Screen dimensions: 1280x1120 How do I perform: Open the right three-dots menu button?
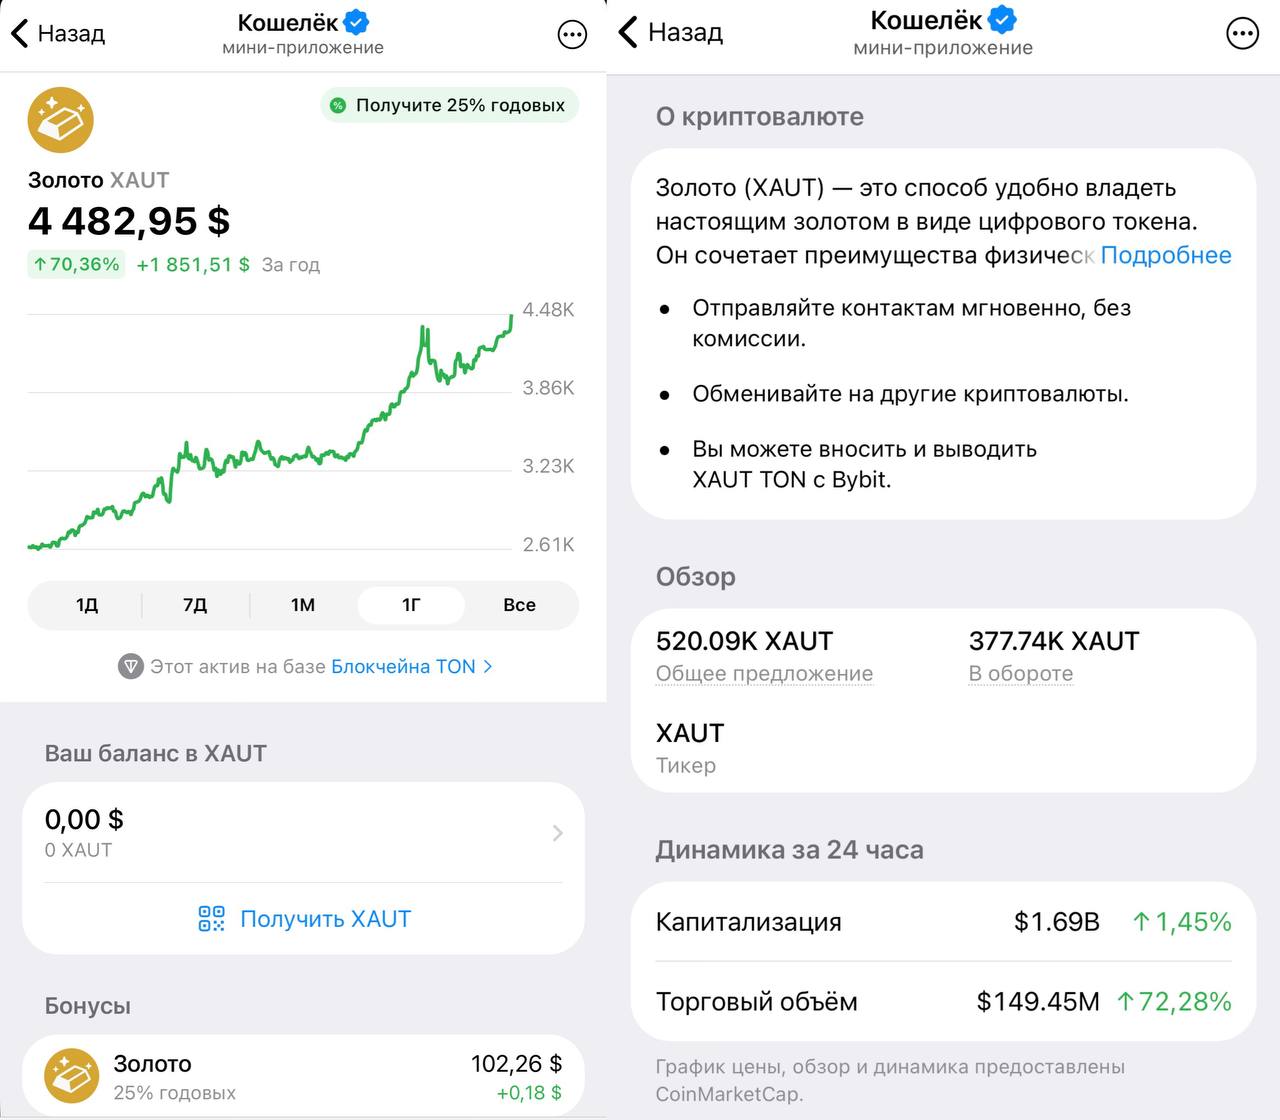click(x=1242, y=34)
